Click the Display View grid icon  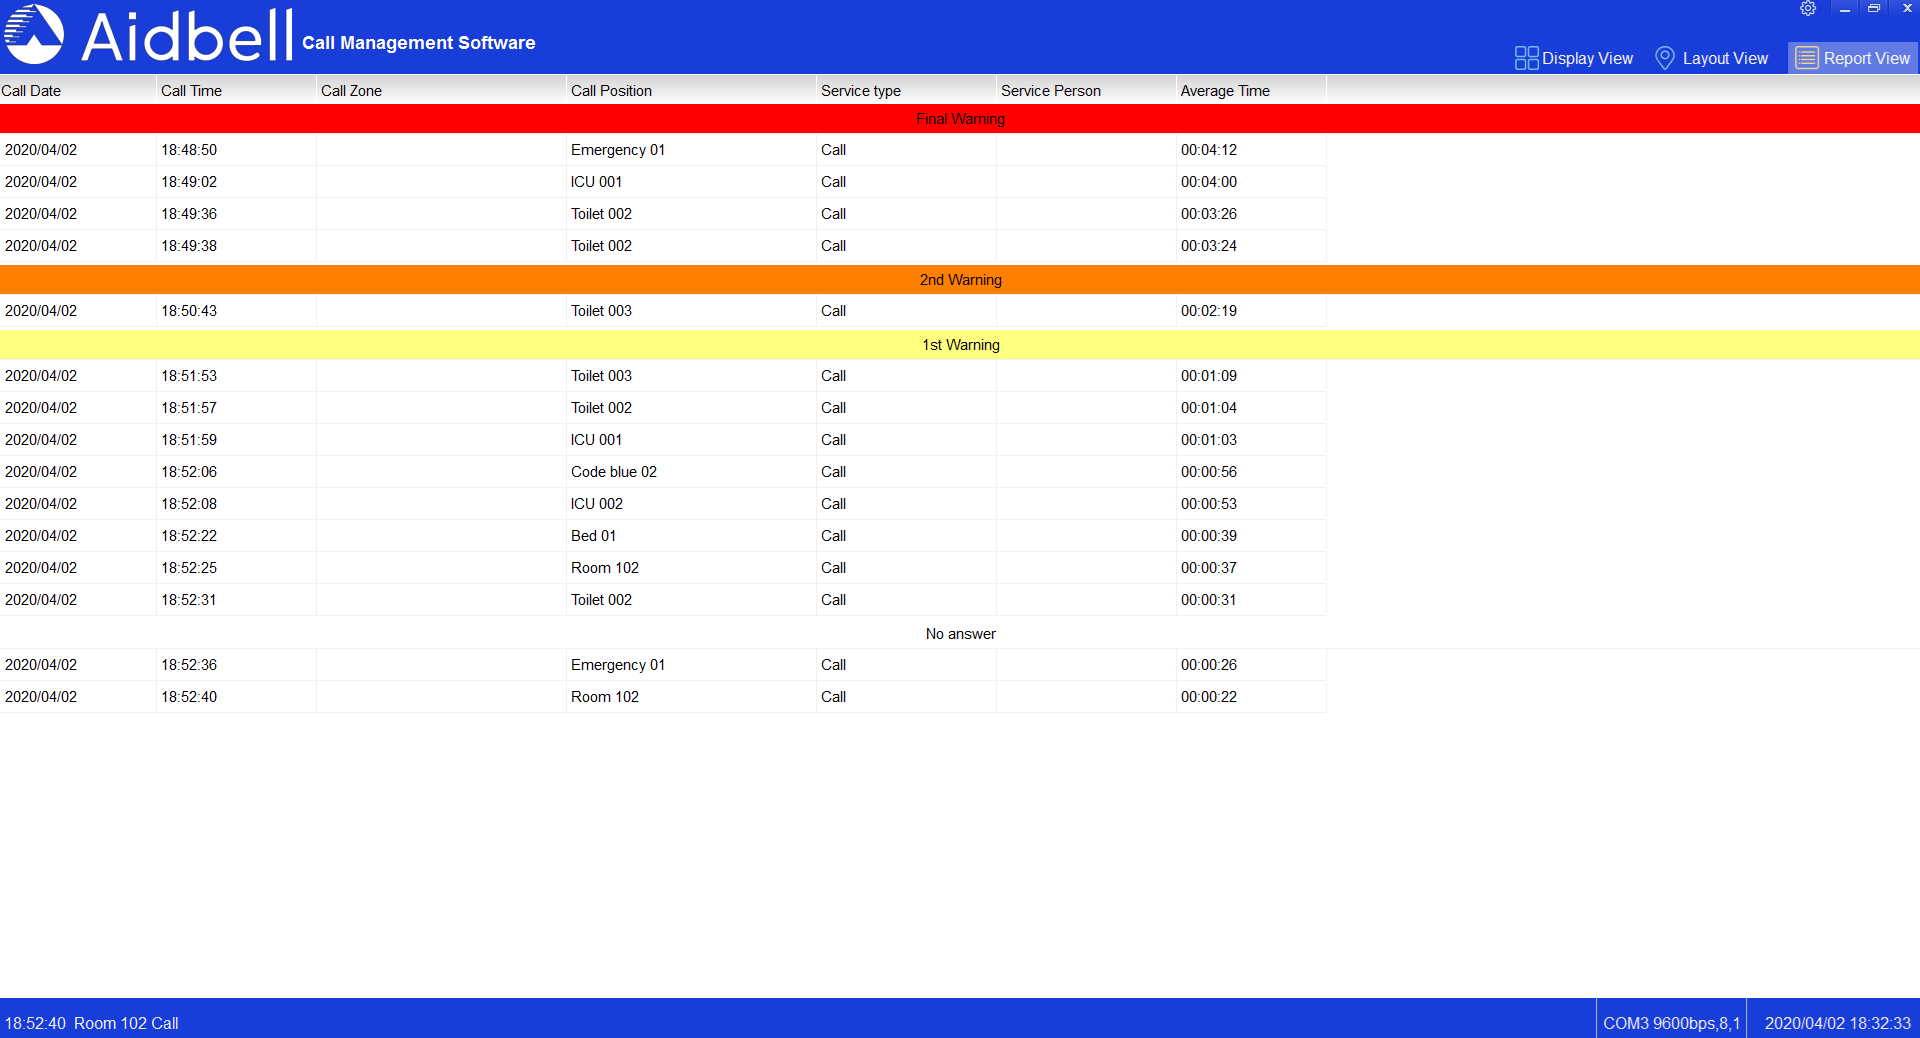[x=1525, y=58]
